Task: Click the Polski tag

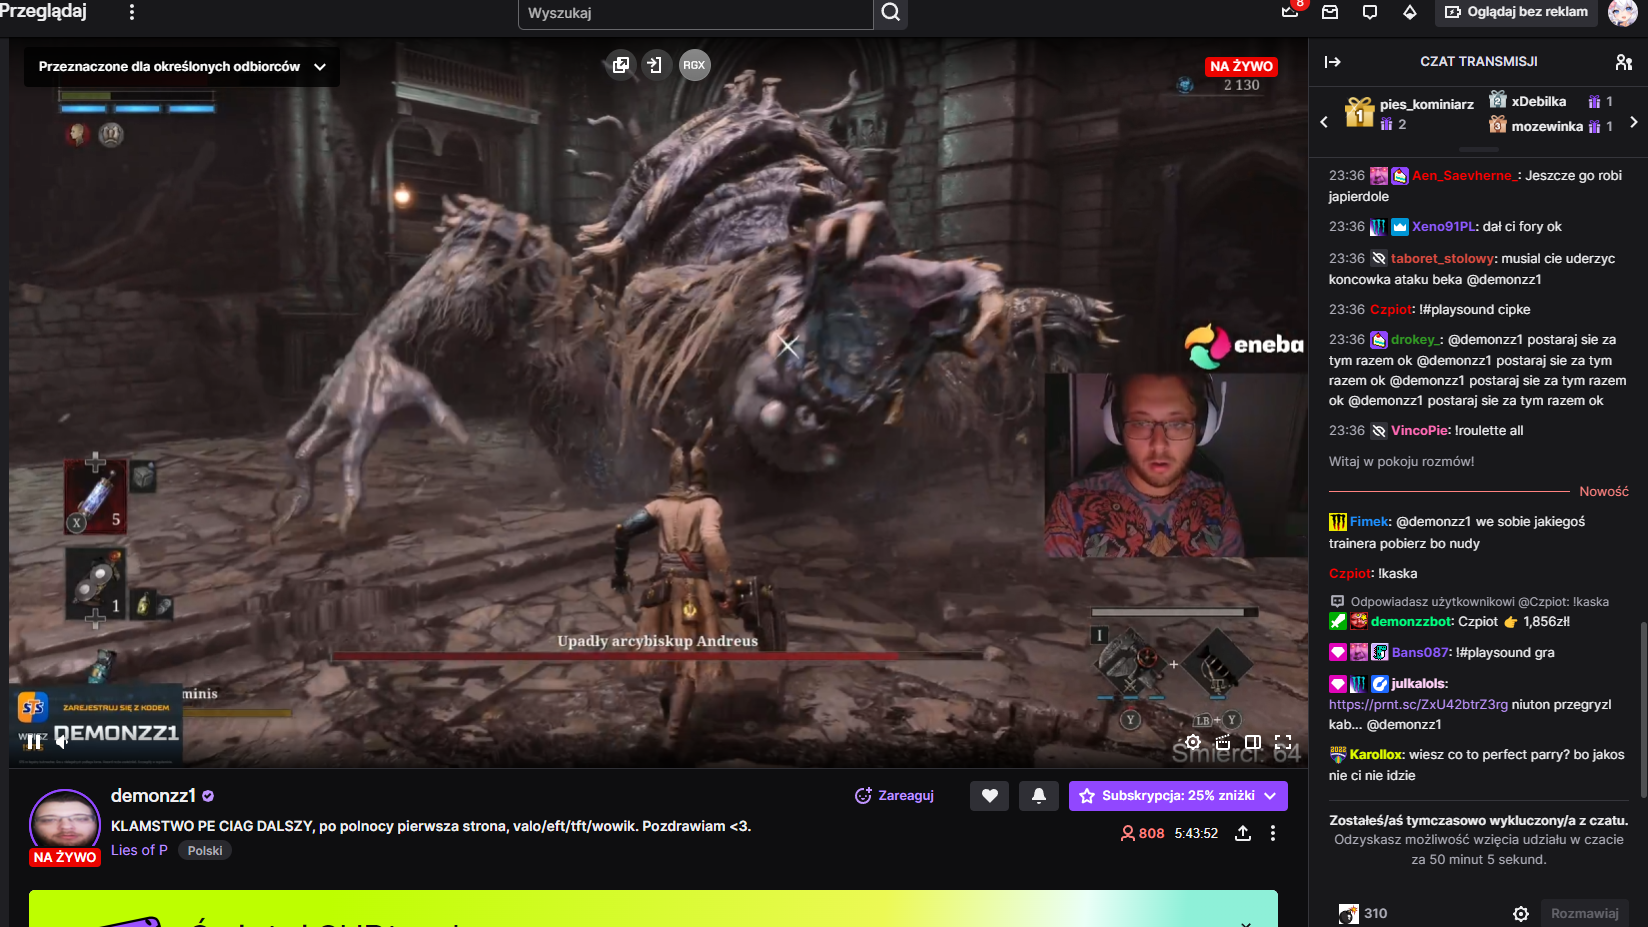Action: point(205,851)
